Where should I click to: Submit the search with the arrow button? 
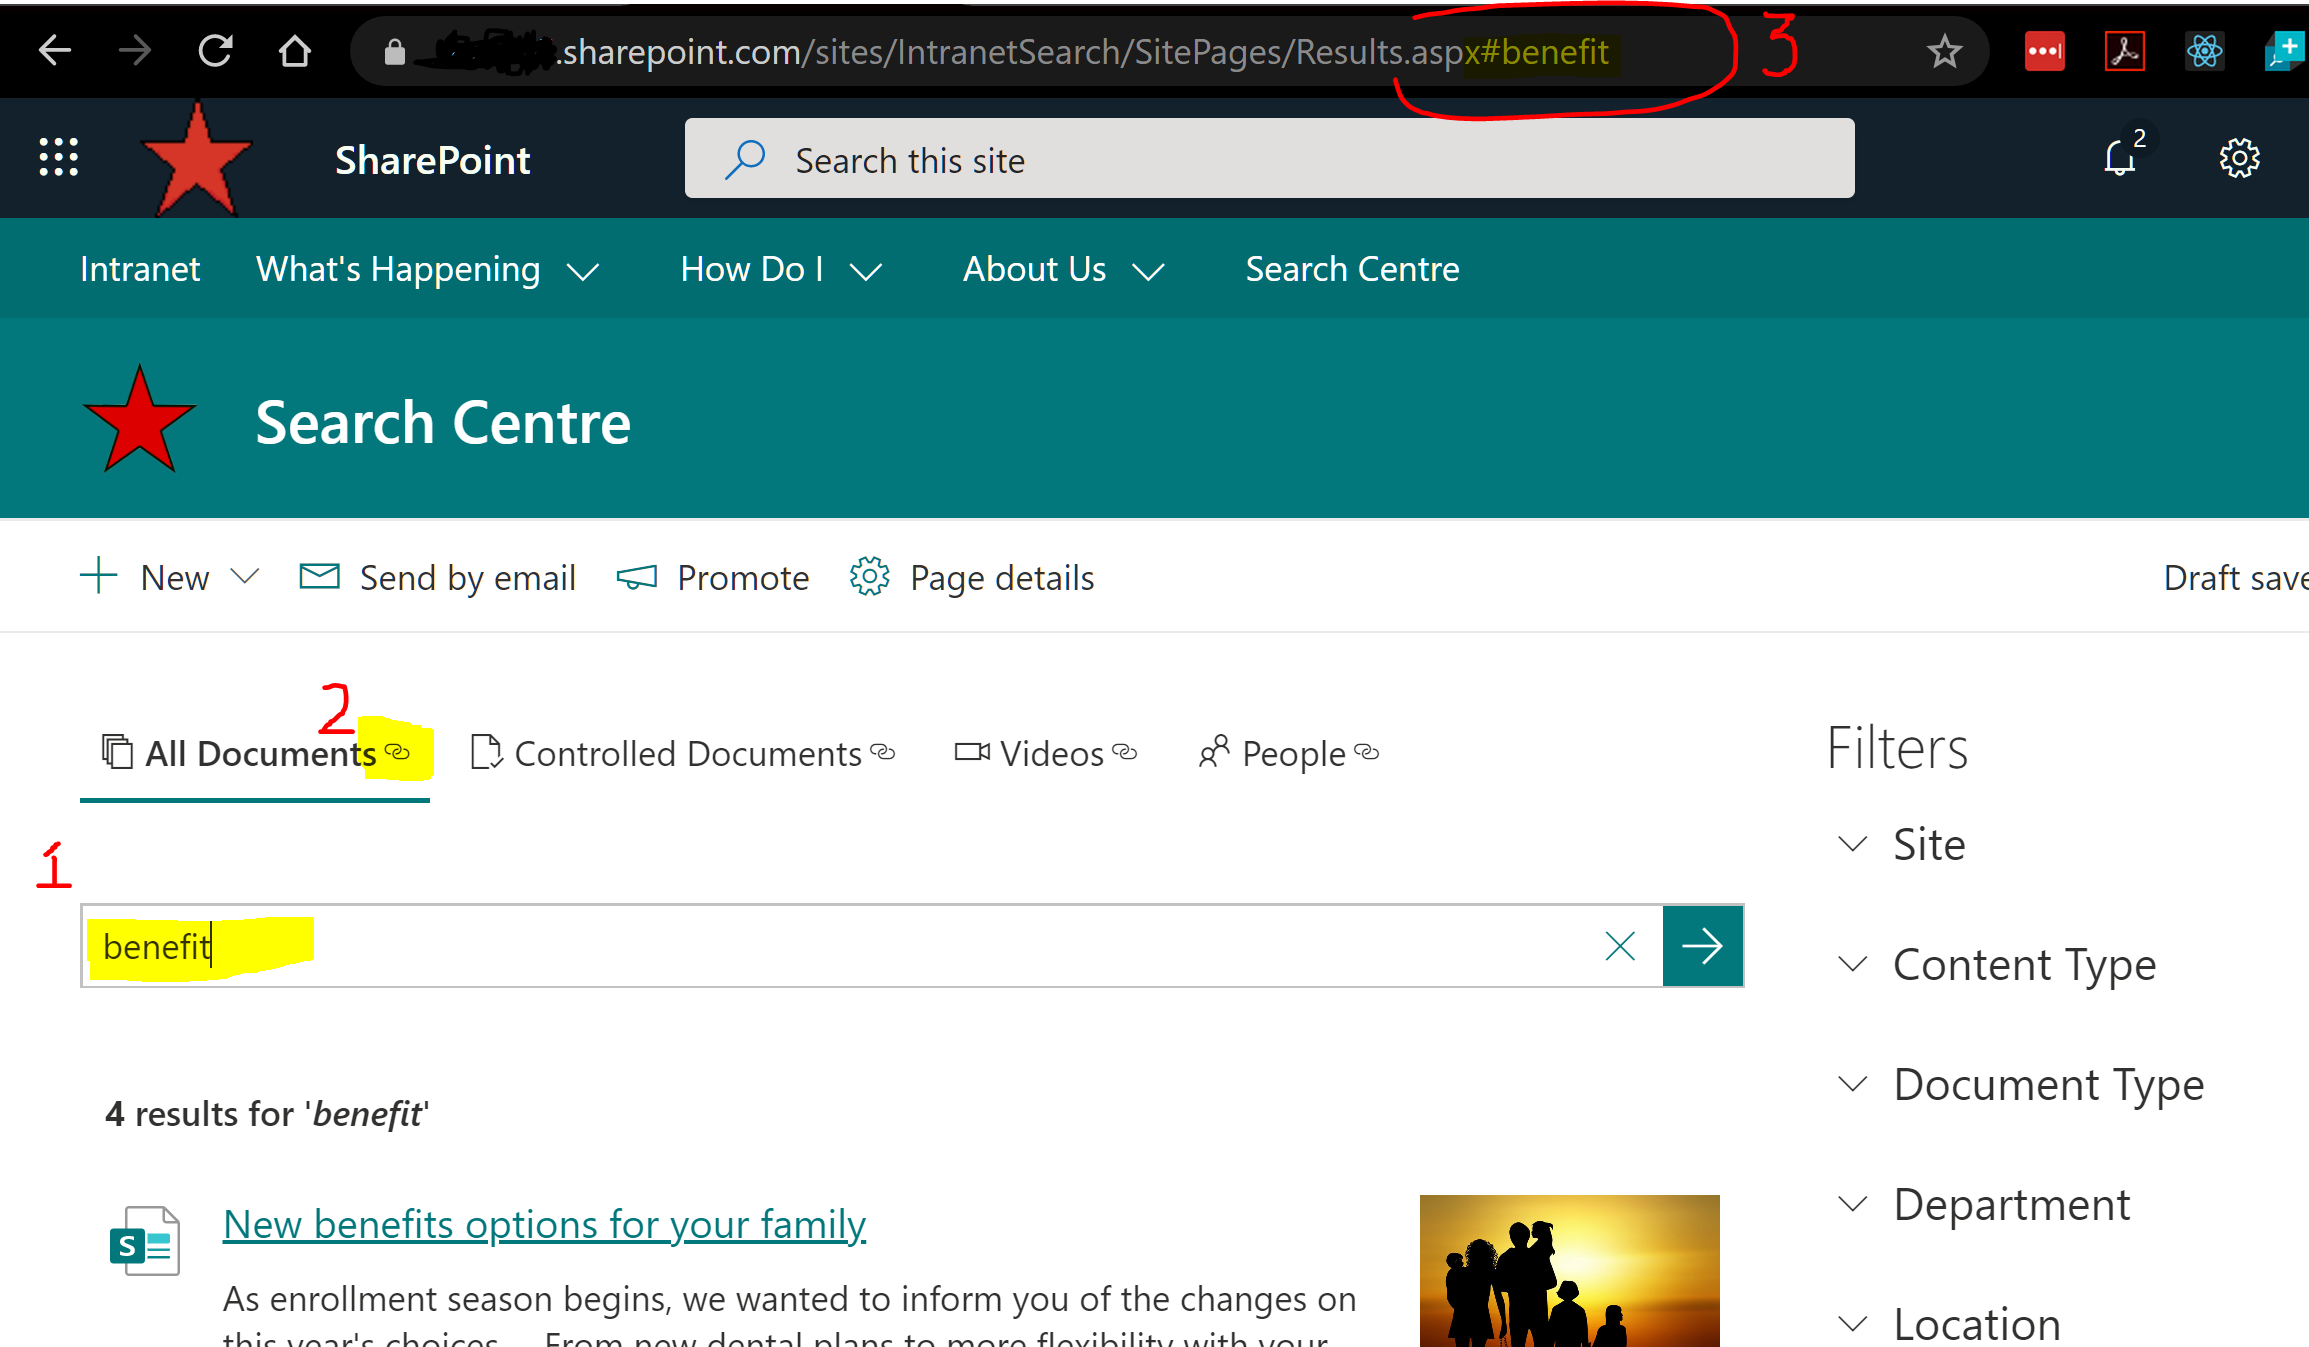(1702, 945)
